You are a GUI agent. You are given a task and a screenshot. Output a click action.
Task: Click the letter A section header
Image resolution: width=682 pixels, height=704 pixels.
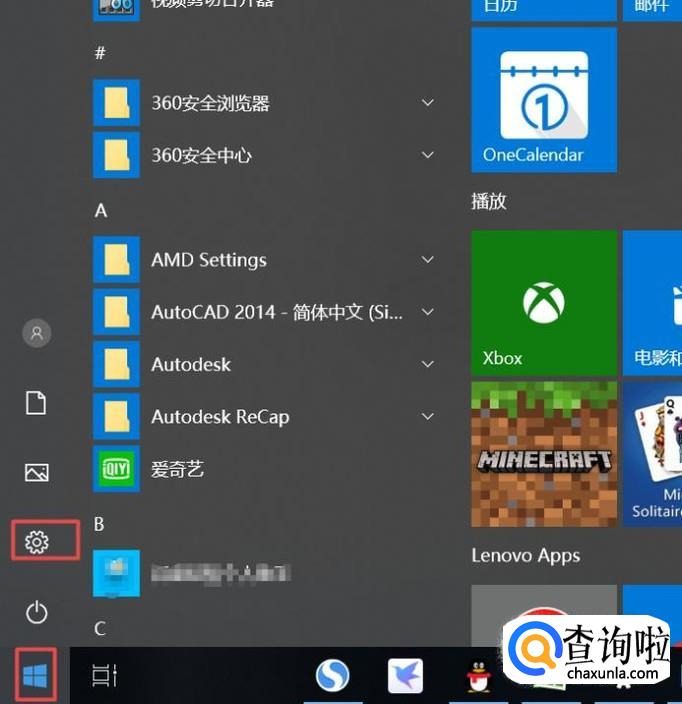101,210
